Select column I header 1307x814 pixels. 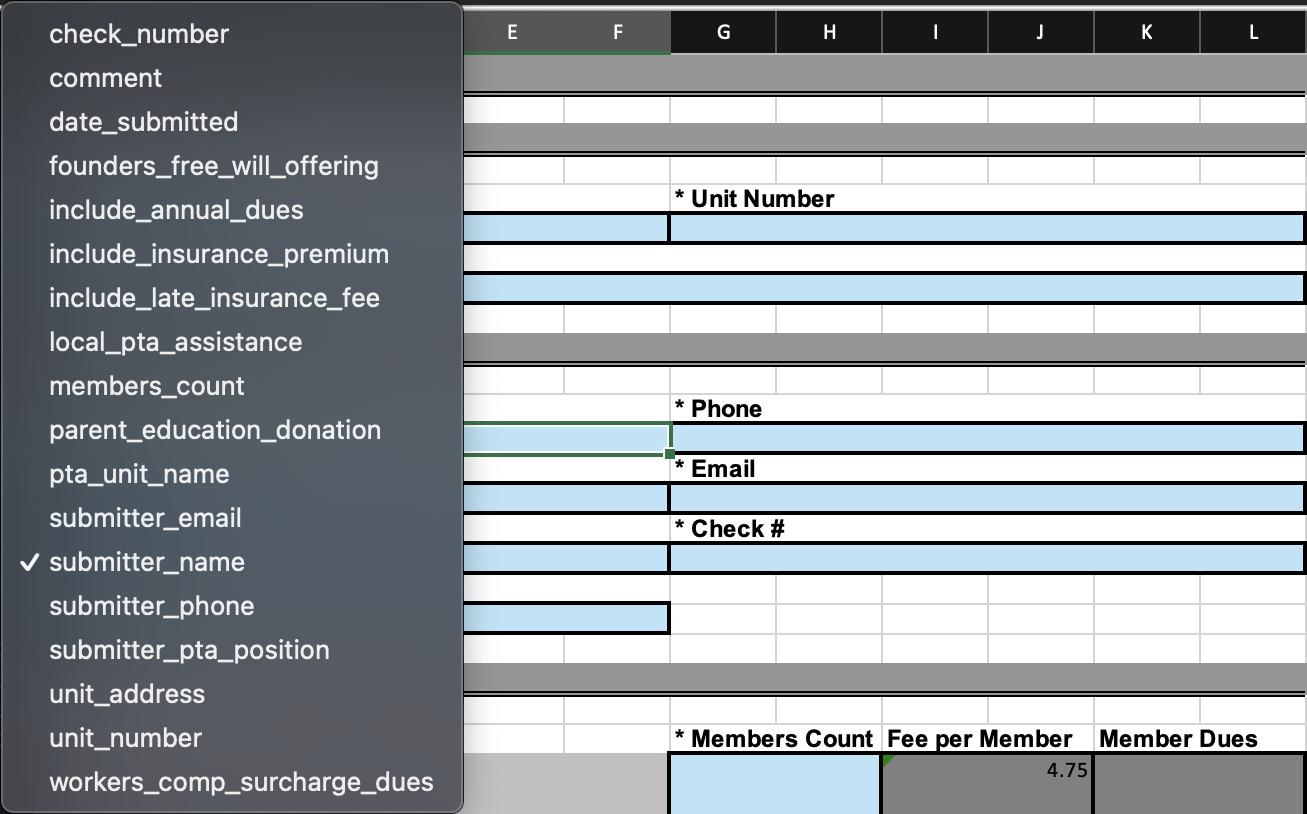(x=935, y=32)
